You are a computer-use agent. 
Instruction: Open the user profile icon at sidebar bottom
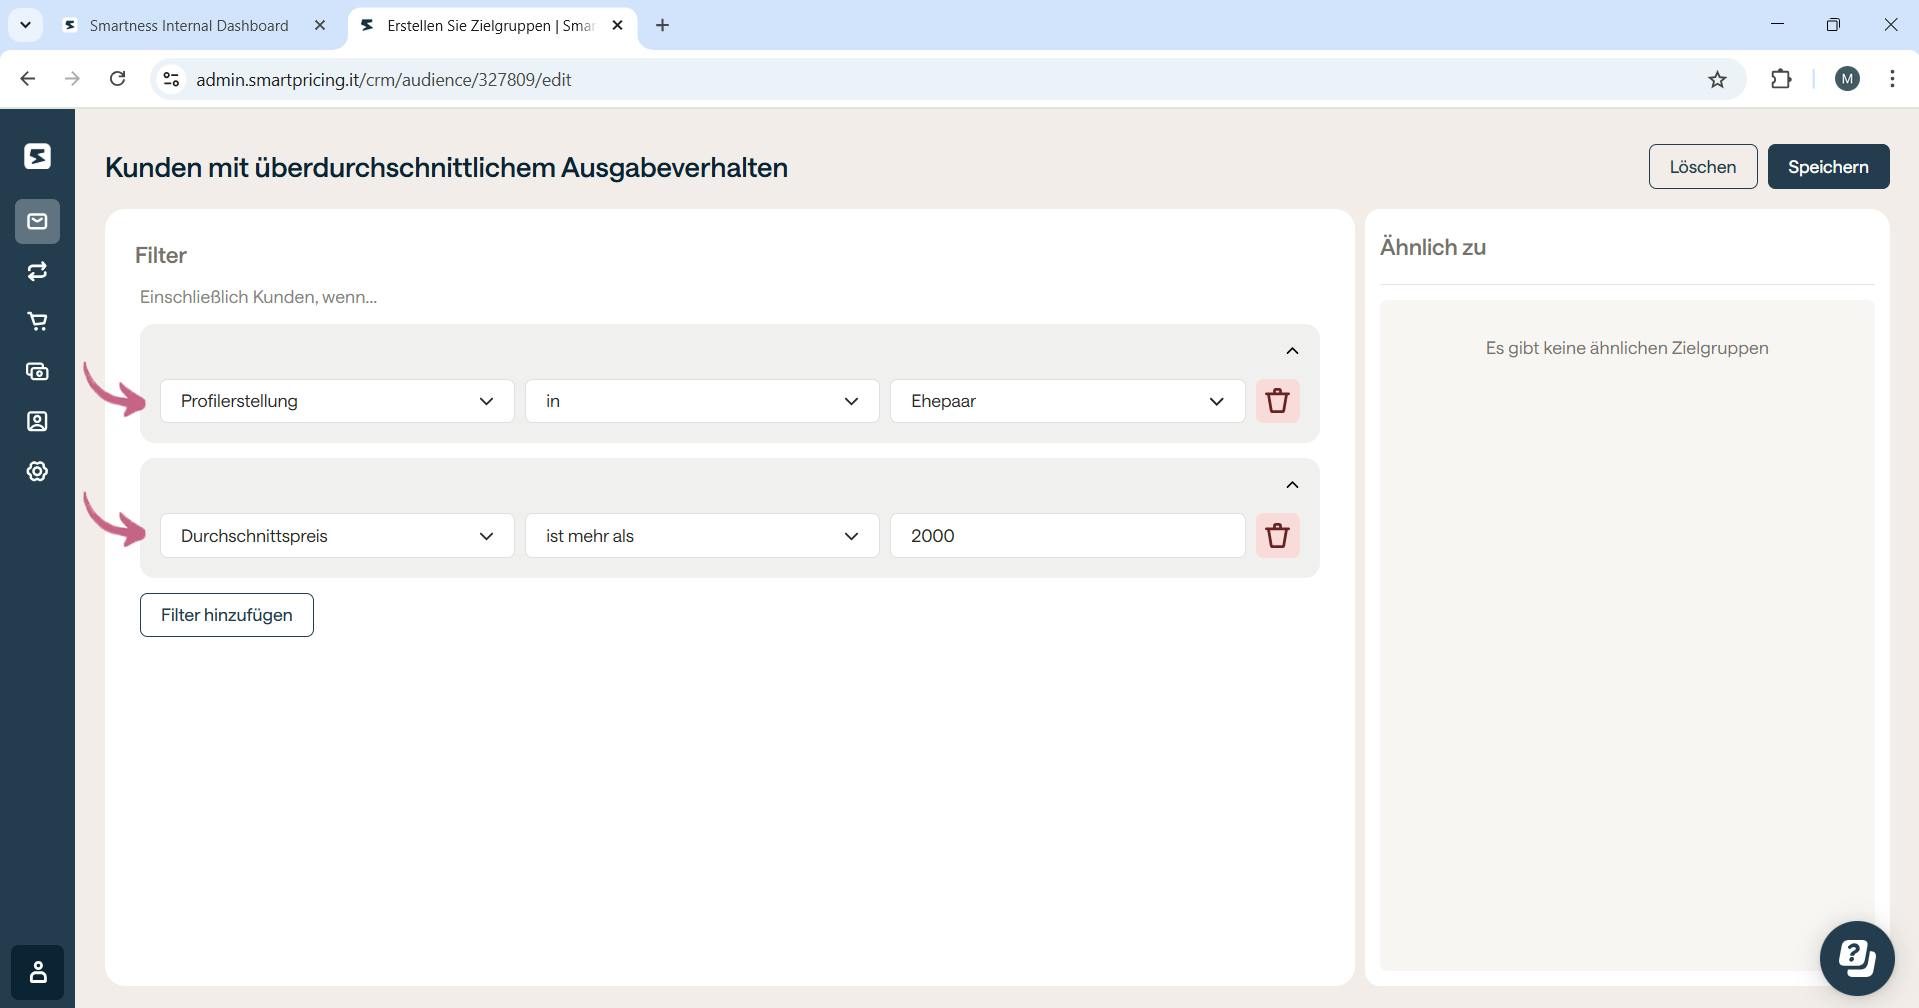click(37, 972)
